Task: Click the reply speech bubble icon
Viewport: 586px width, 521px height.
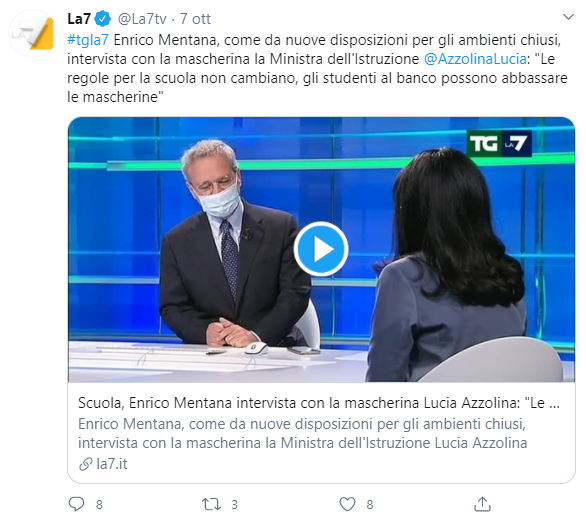Action: pyautogui.click(x=77, y=504)
